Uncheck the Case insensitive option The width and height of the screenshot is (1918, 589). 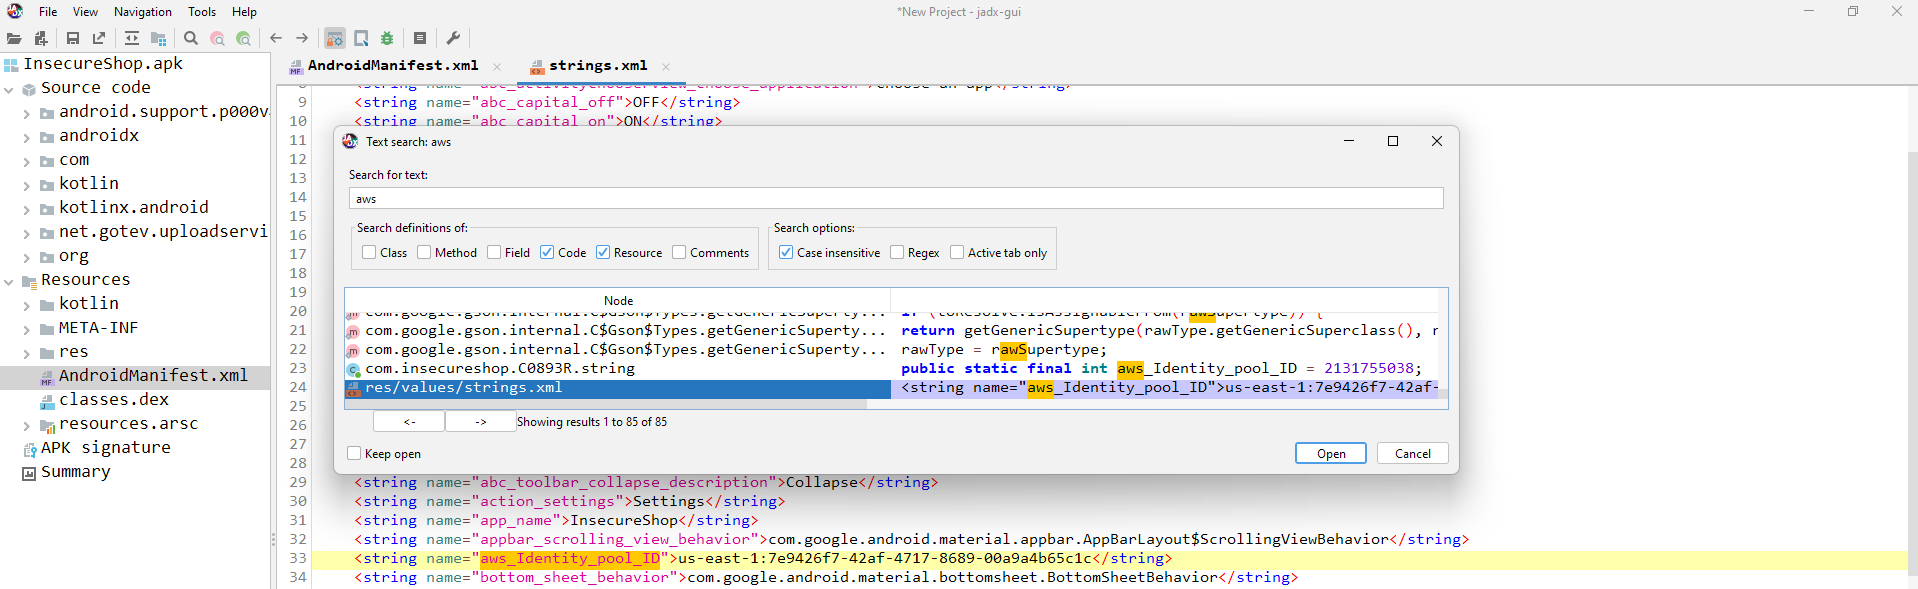[x=786, y=253]
